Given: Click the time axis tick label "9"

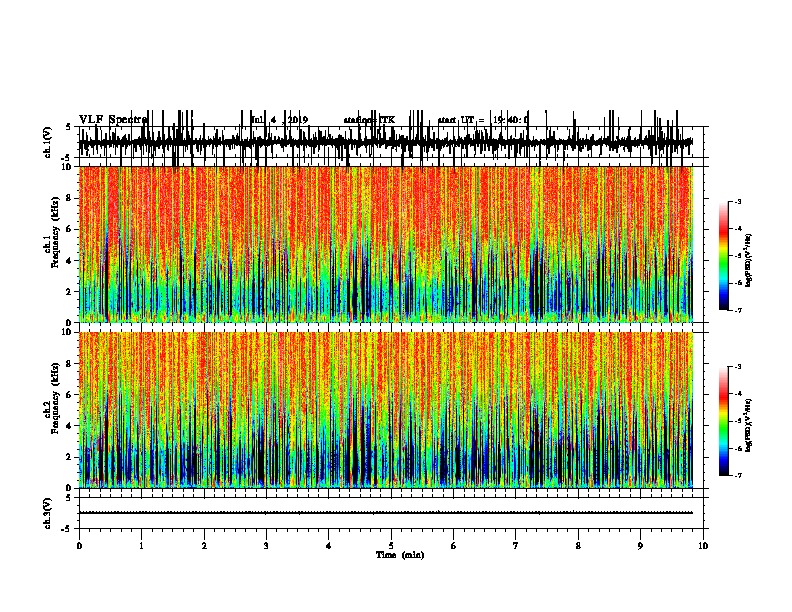Looking at the screenshot, I should point(640,545).
